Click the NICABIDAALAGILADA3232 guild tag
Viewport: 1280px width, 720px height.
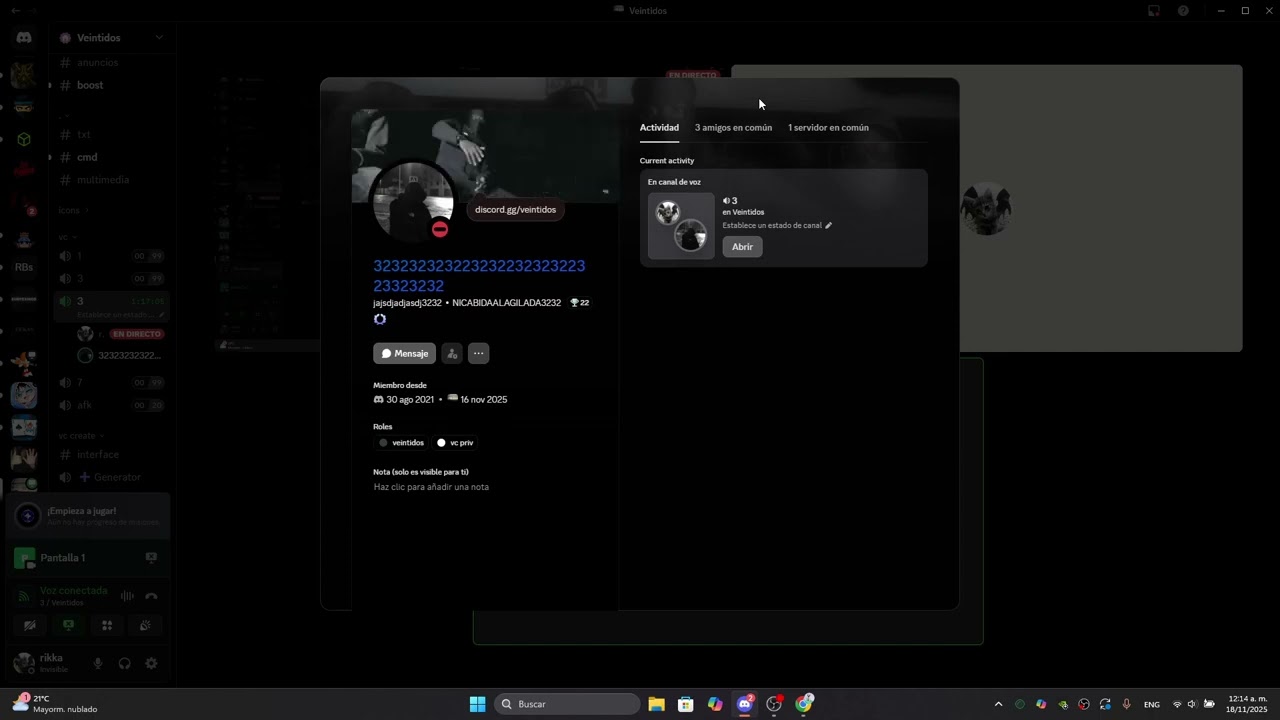pos(506,303)
